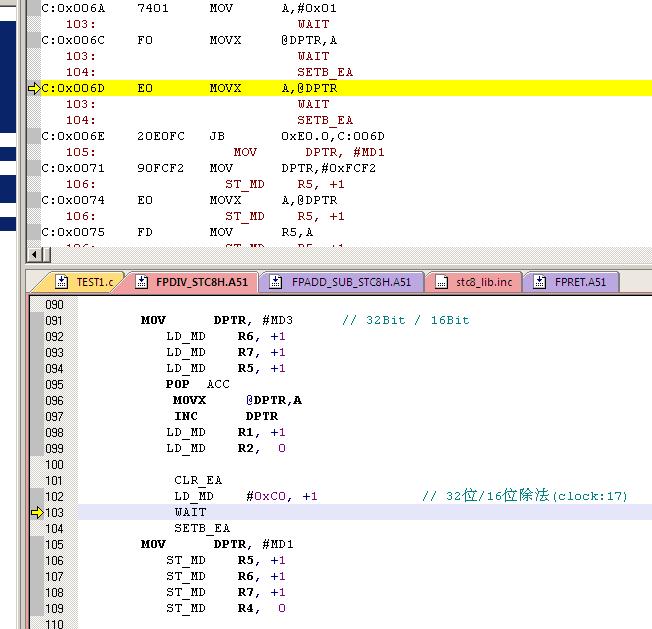Click the disassembly scroll-left arrow

35,254
